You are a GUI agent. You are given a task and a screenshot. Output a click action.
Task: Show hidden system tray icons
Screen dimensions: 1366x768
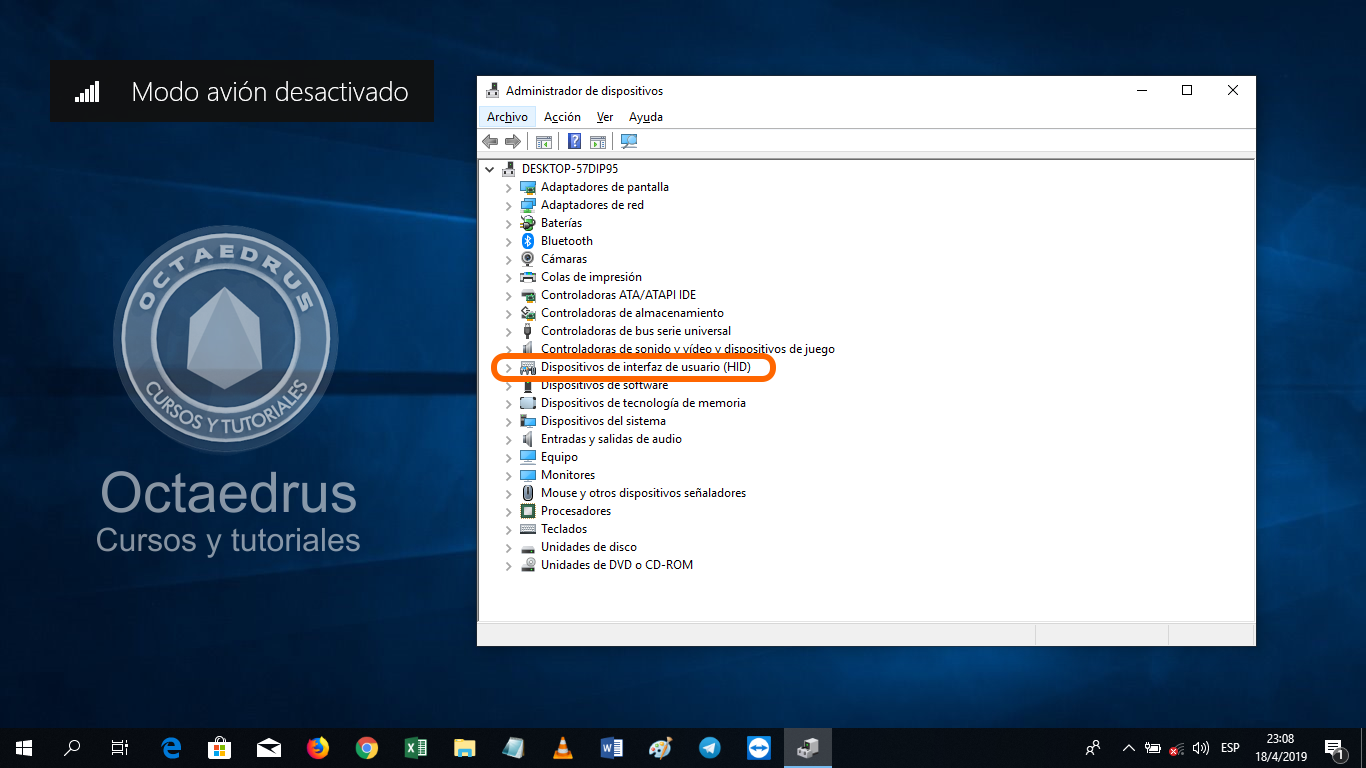(x=1129, y=748)
